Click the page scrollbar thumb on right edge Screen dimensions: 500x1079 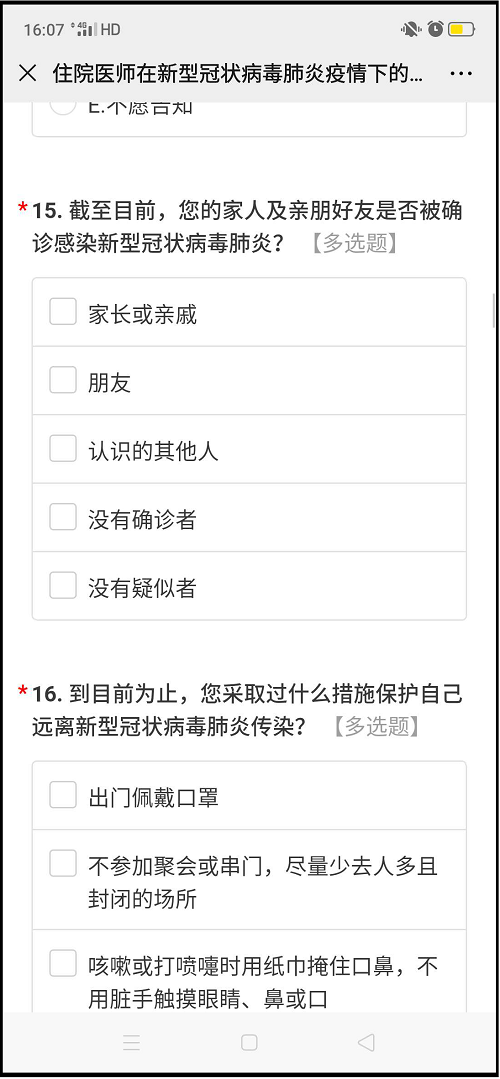(x=494, y=310)
